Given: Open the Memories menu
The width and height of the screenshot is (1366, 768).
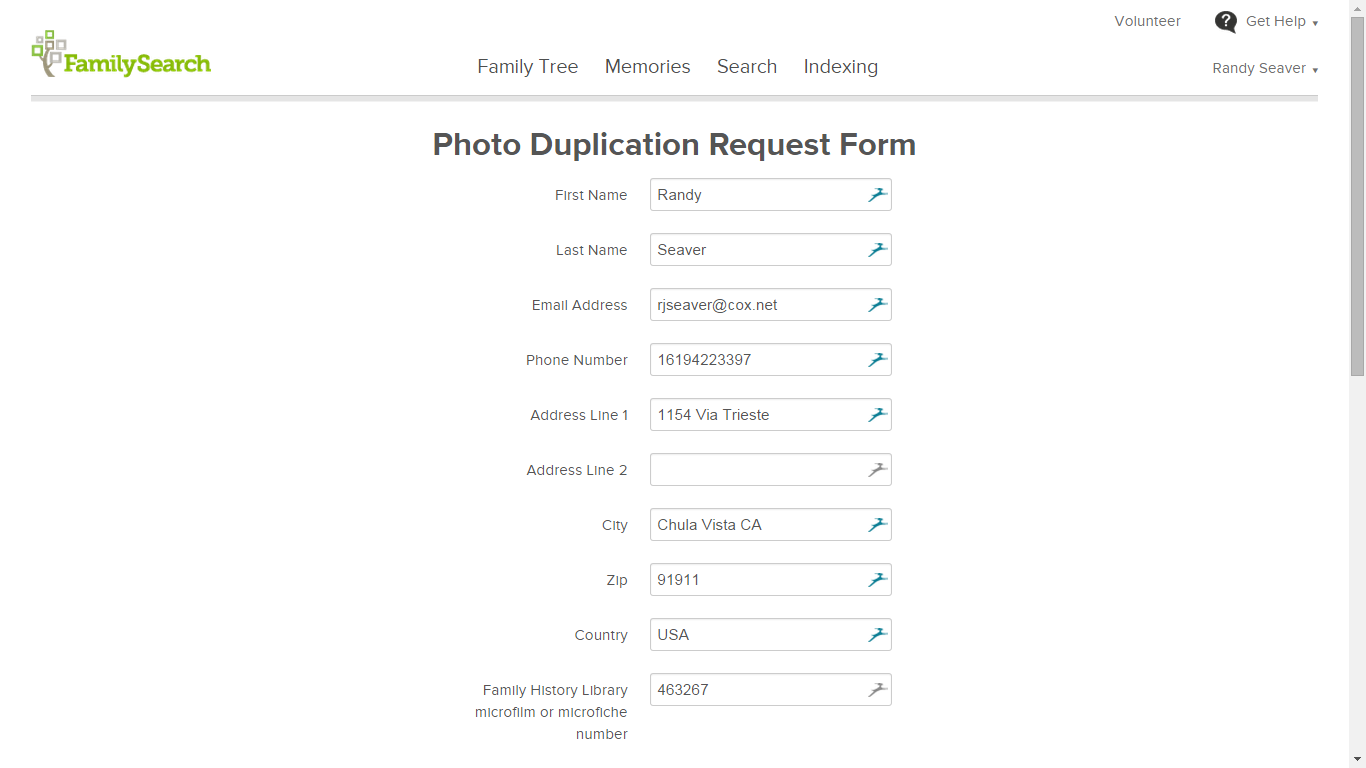Looking at the screenshot, I should pyautogui.click(x=648, y=67).
